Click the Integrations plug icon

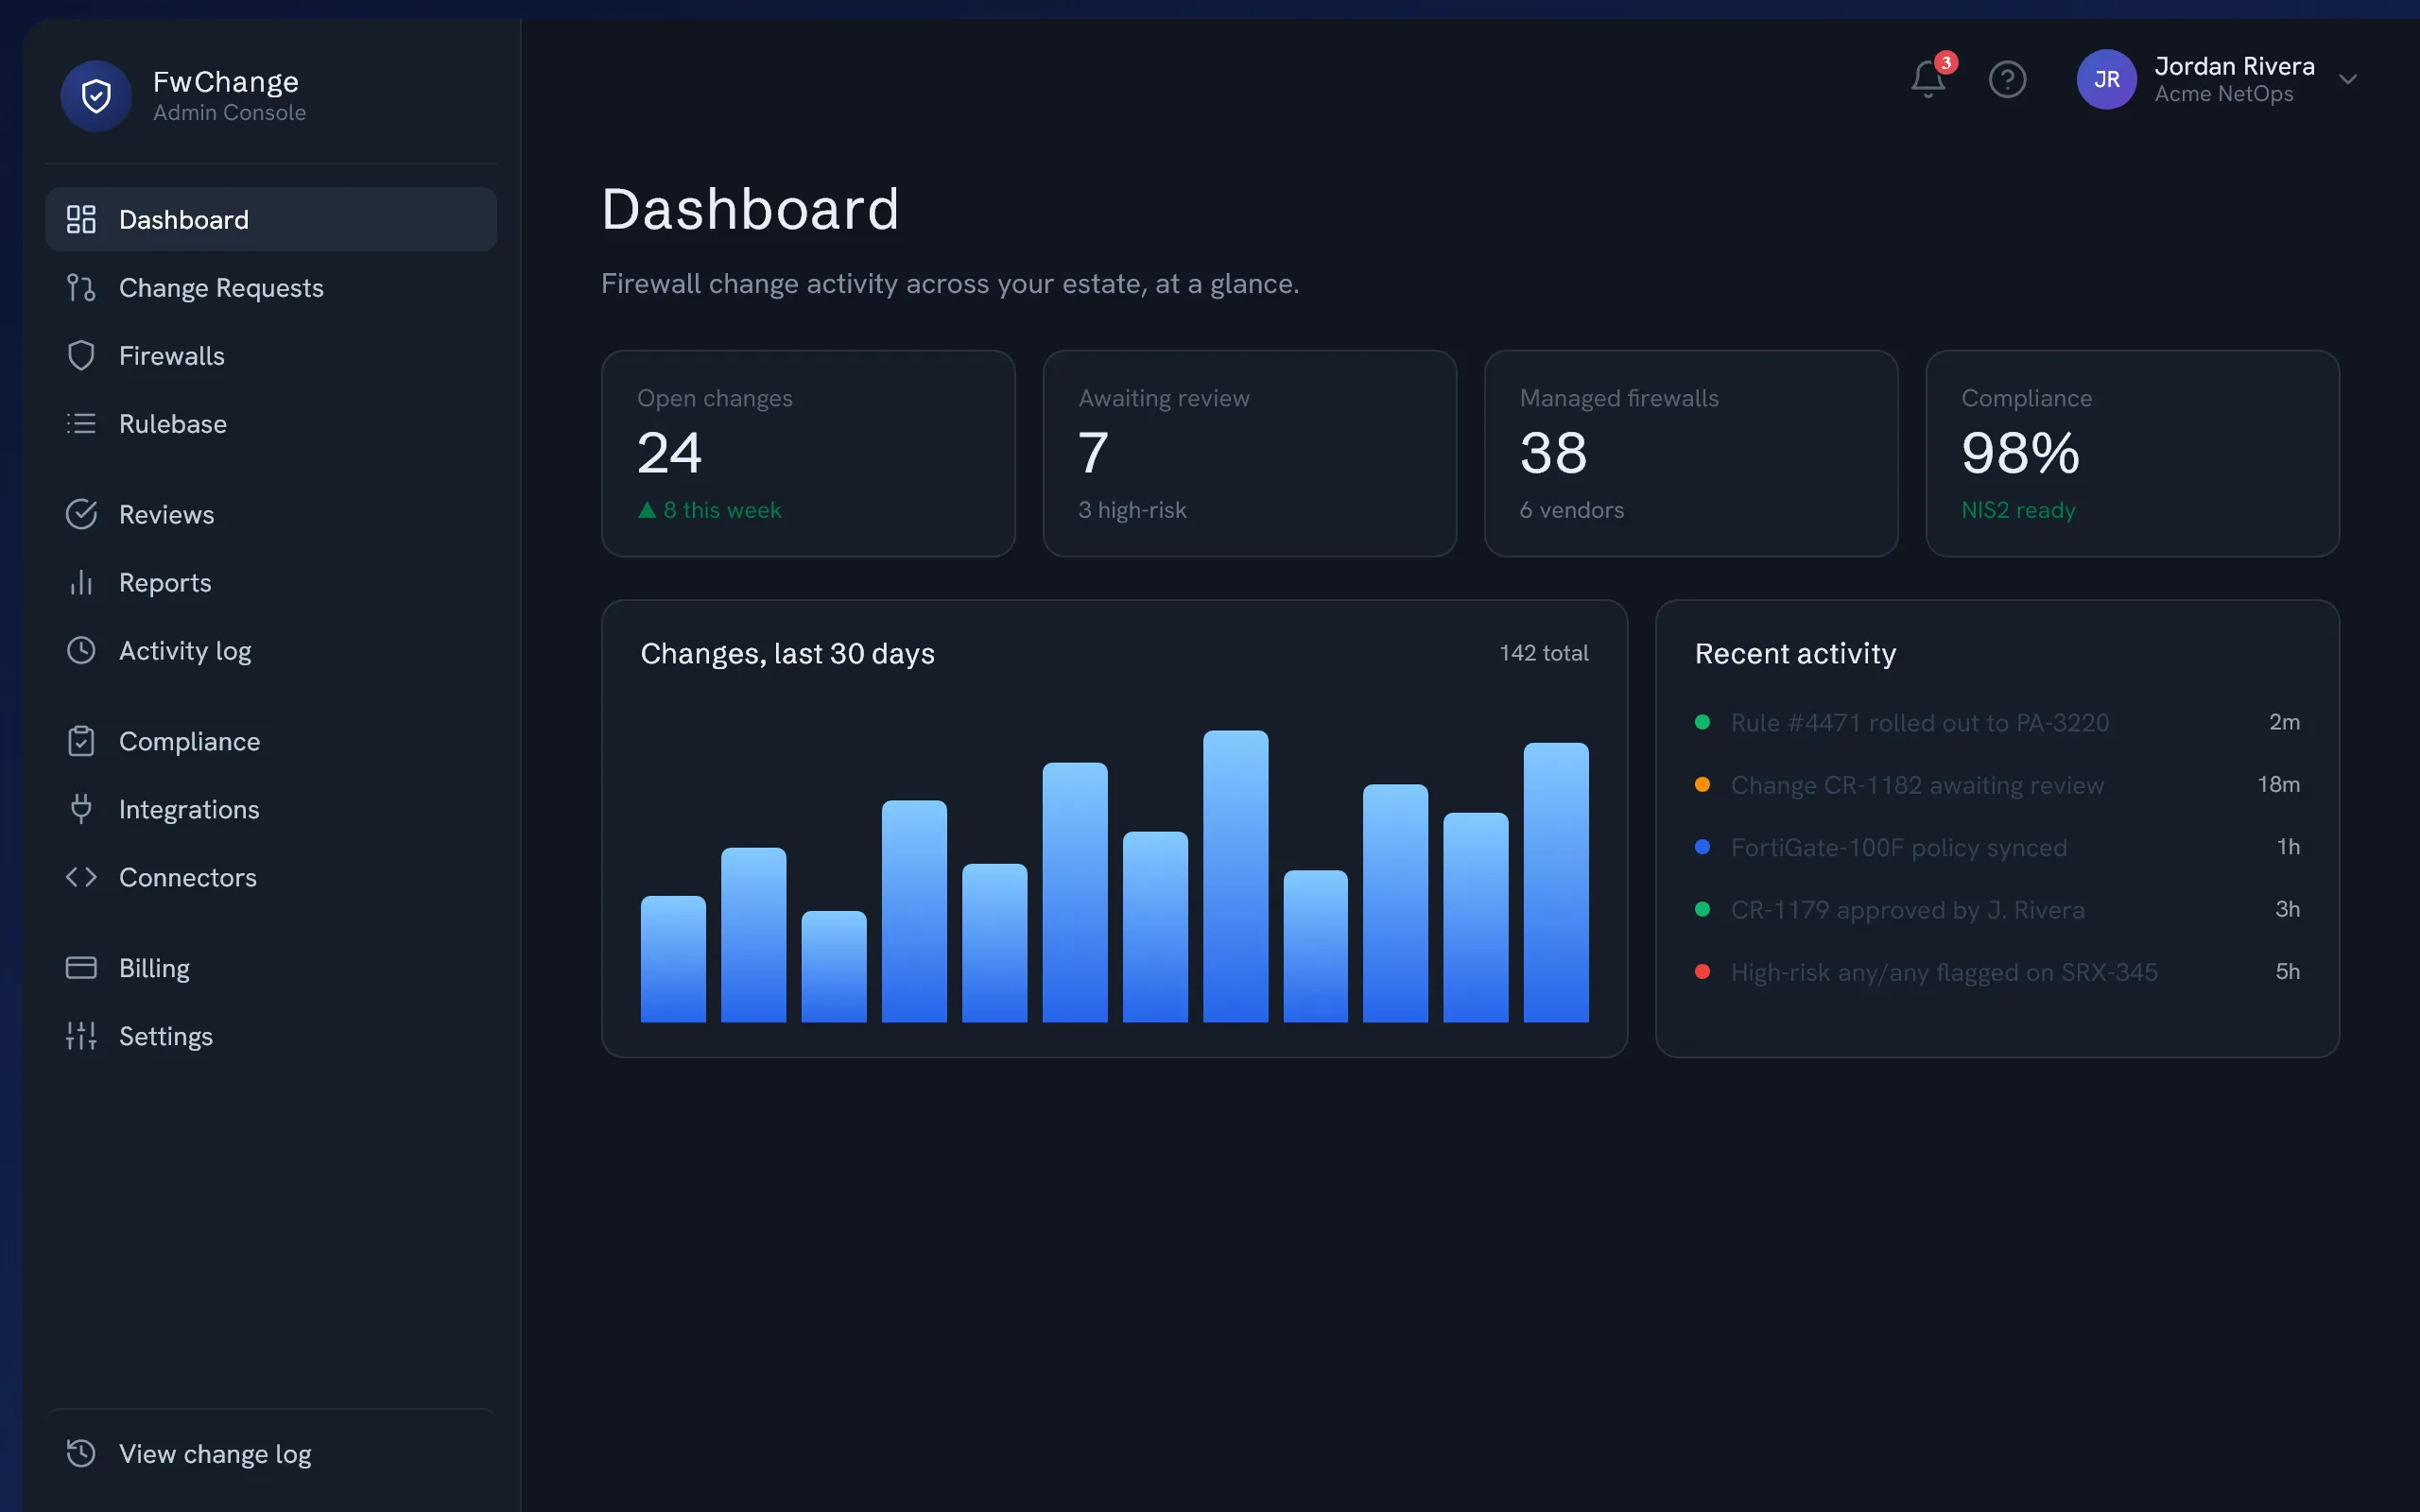point(81,809)
